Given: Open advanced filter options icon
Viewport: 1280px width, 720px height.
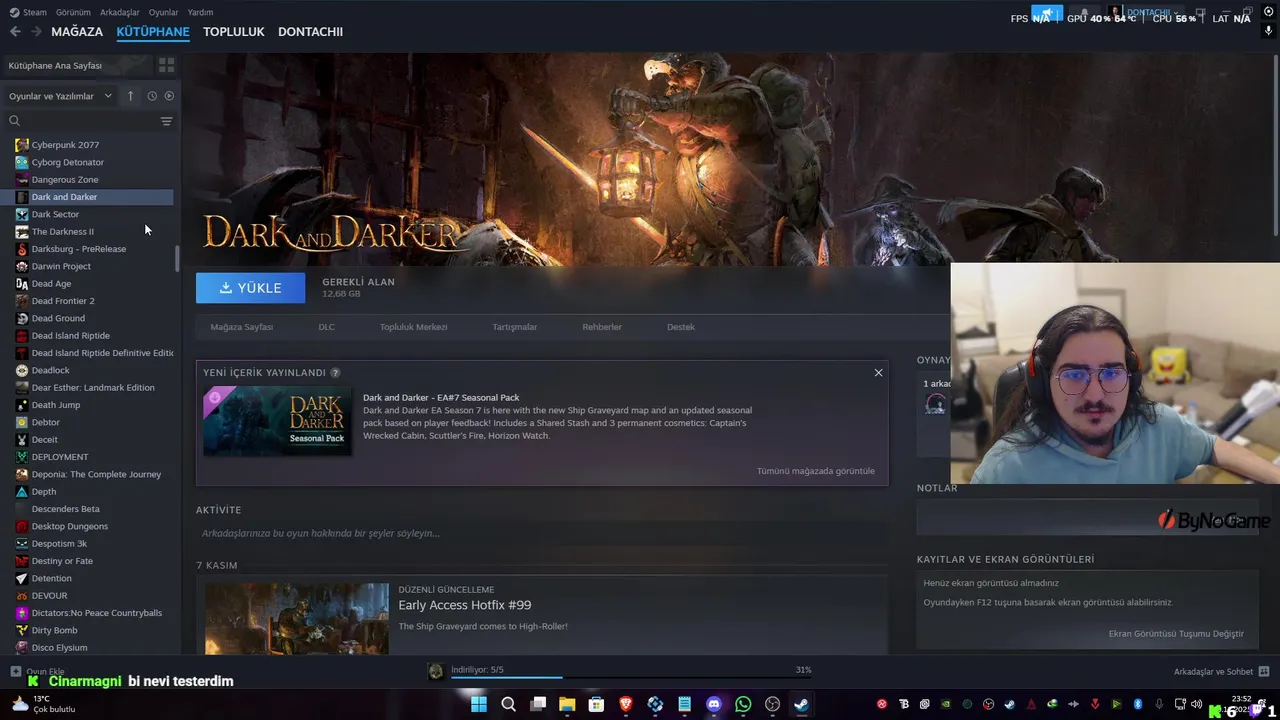Looking at the screenshot, I should pyautogui.click(x=166, y=121).
